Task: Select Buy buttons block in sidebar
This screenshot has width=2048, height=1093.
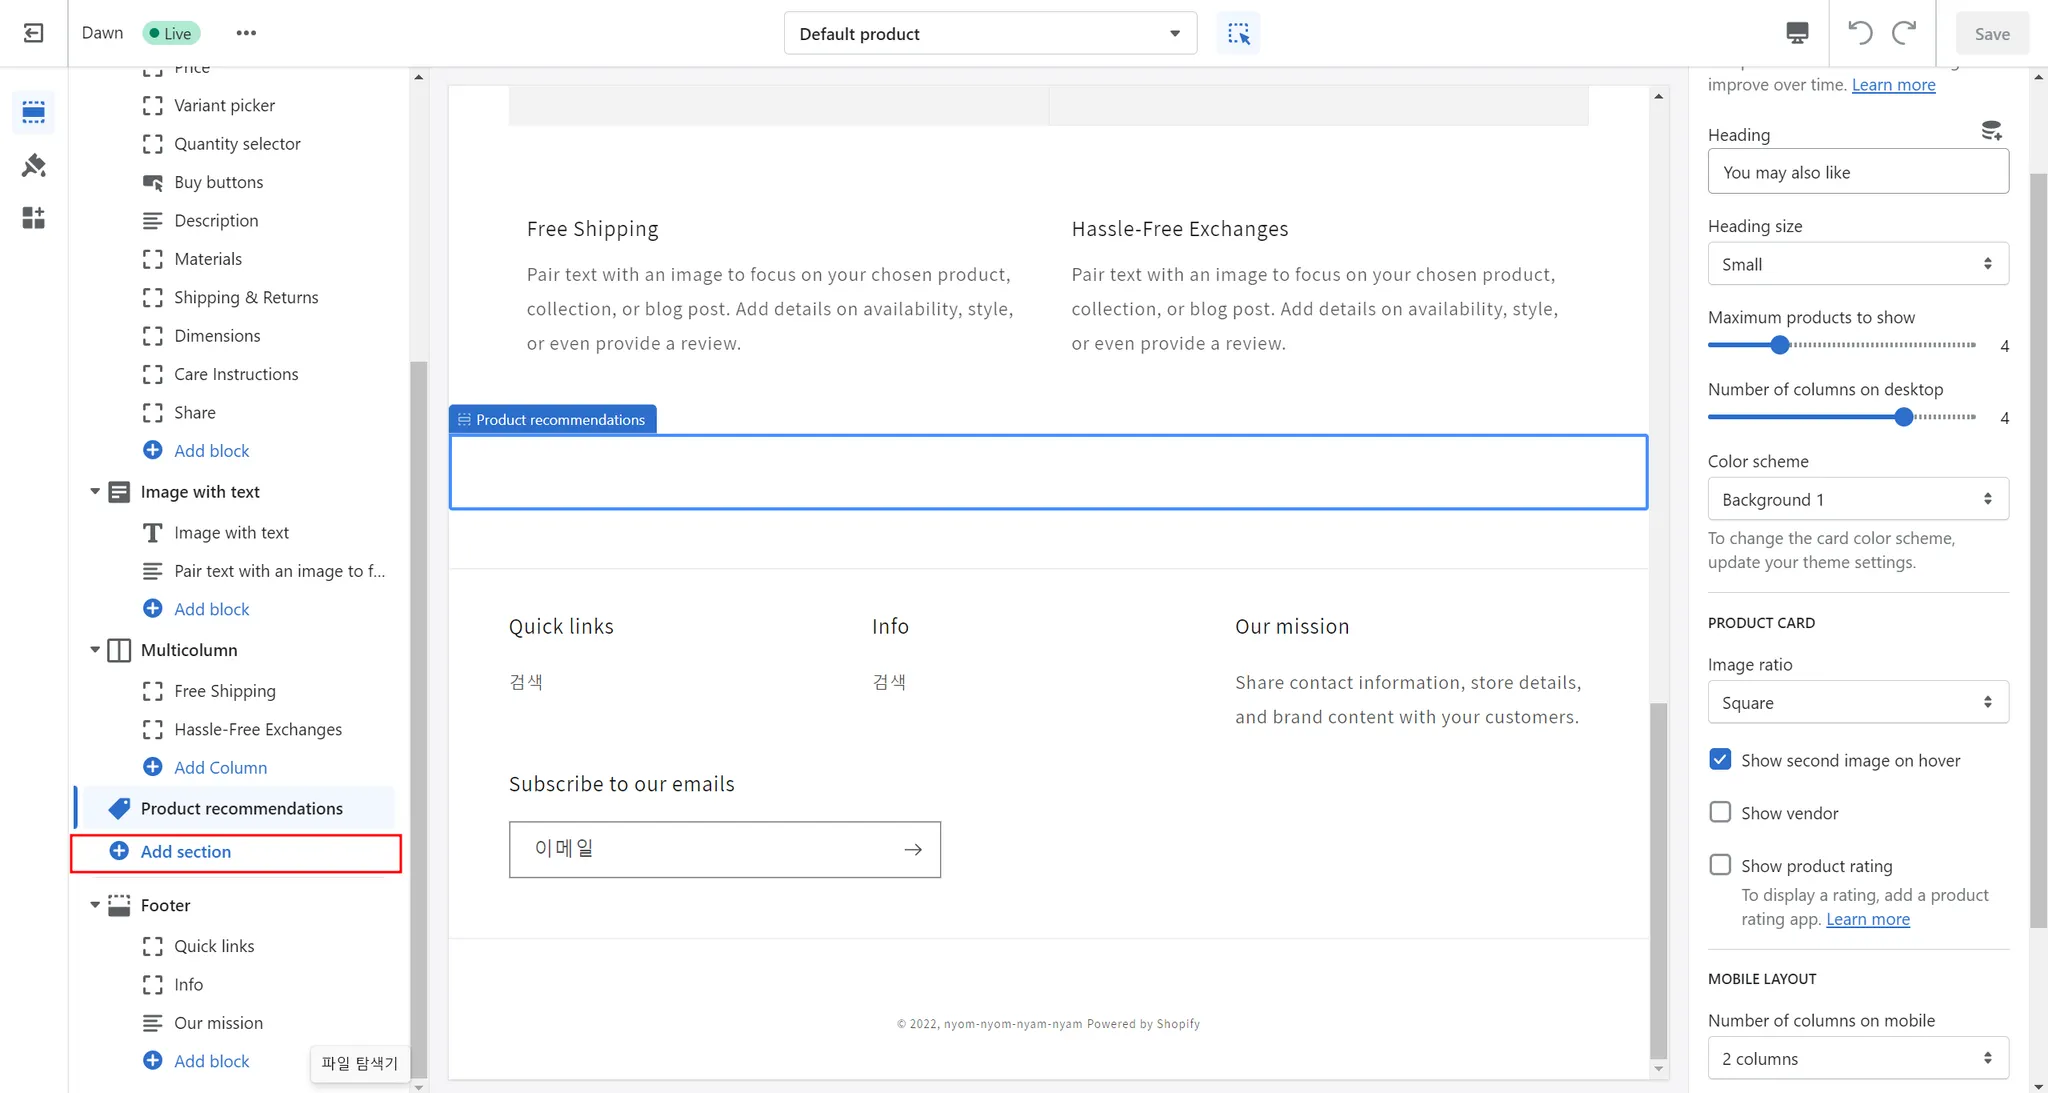Action: click(x=218, y=182)
